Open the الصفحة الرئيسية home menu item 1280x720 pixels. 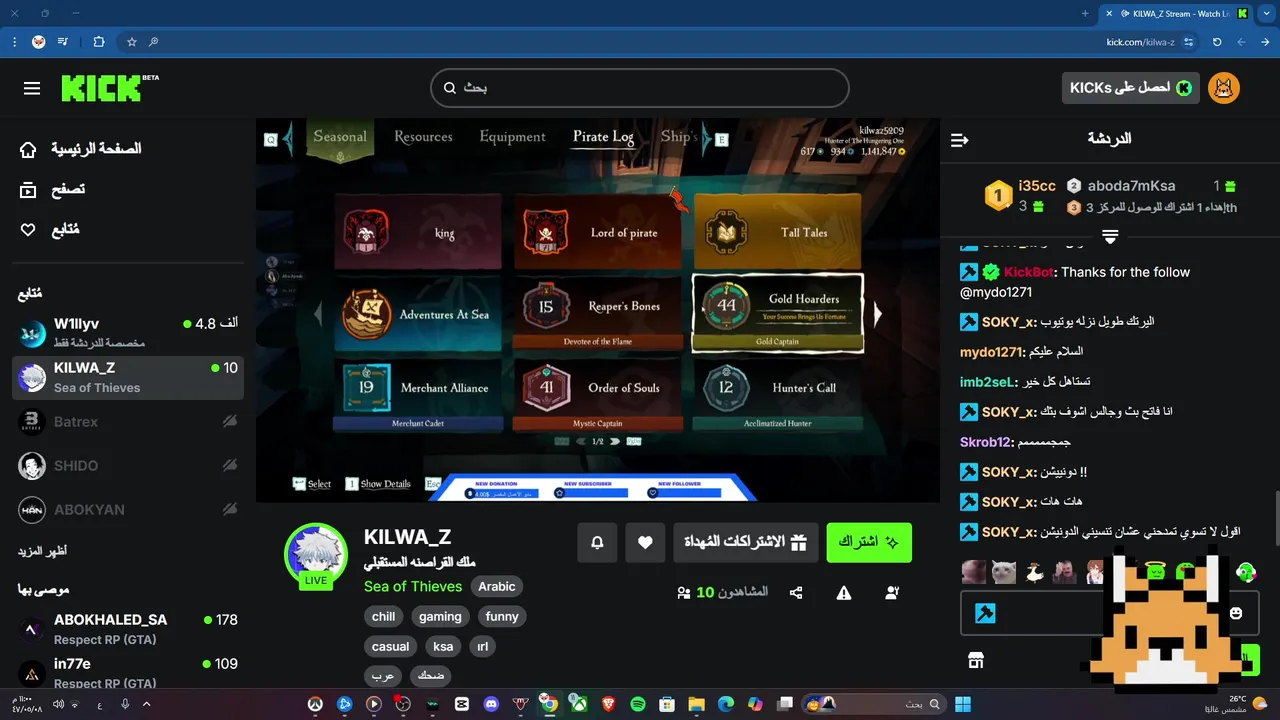click(x=96, y=149)
